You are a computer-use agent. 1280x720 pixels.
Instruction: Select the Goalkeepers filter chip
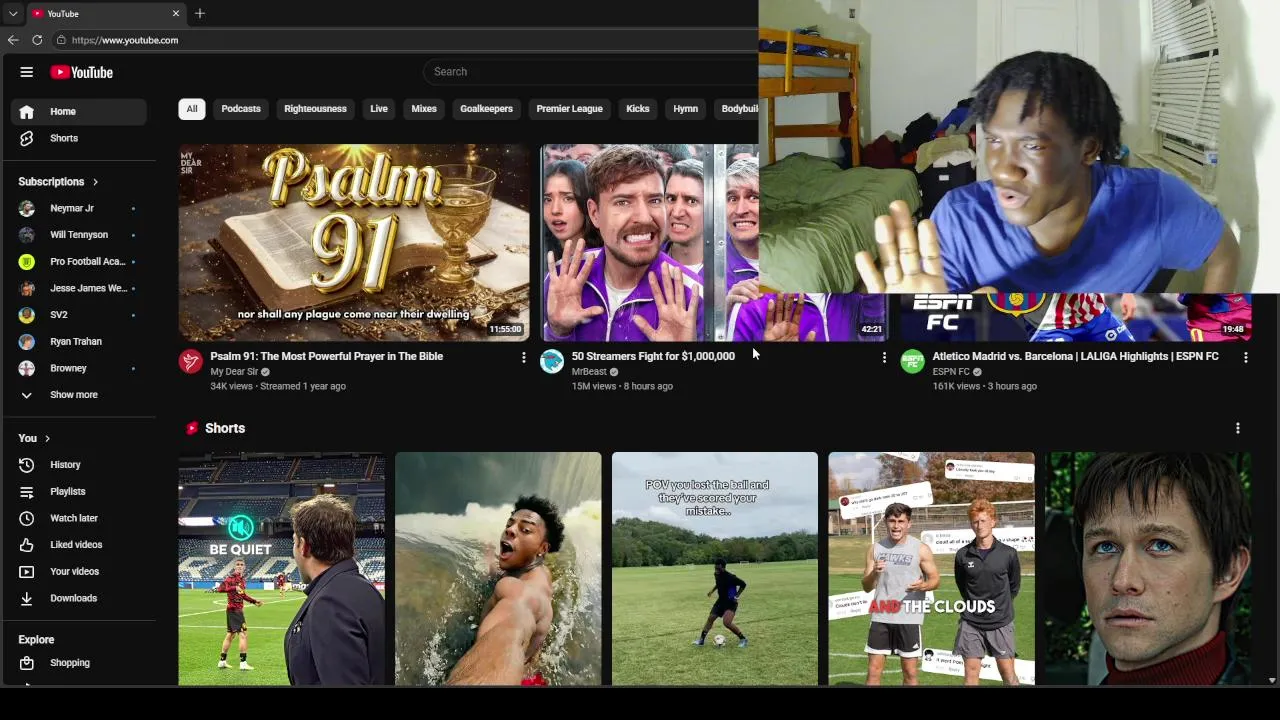pos(486,109)
